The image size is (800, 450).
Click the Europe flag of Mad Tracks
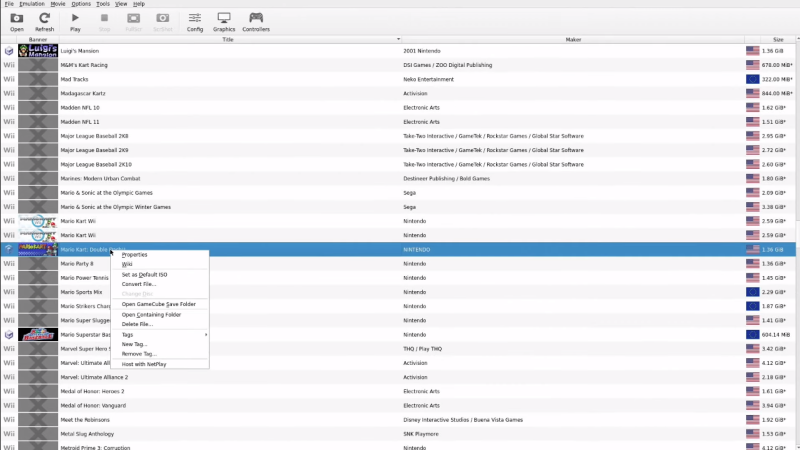752,79
